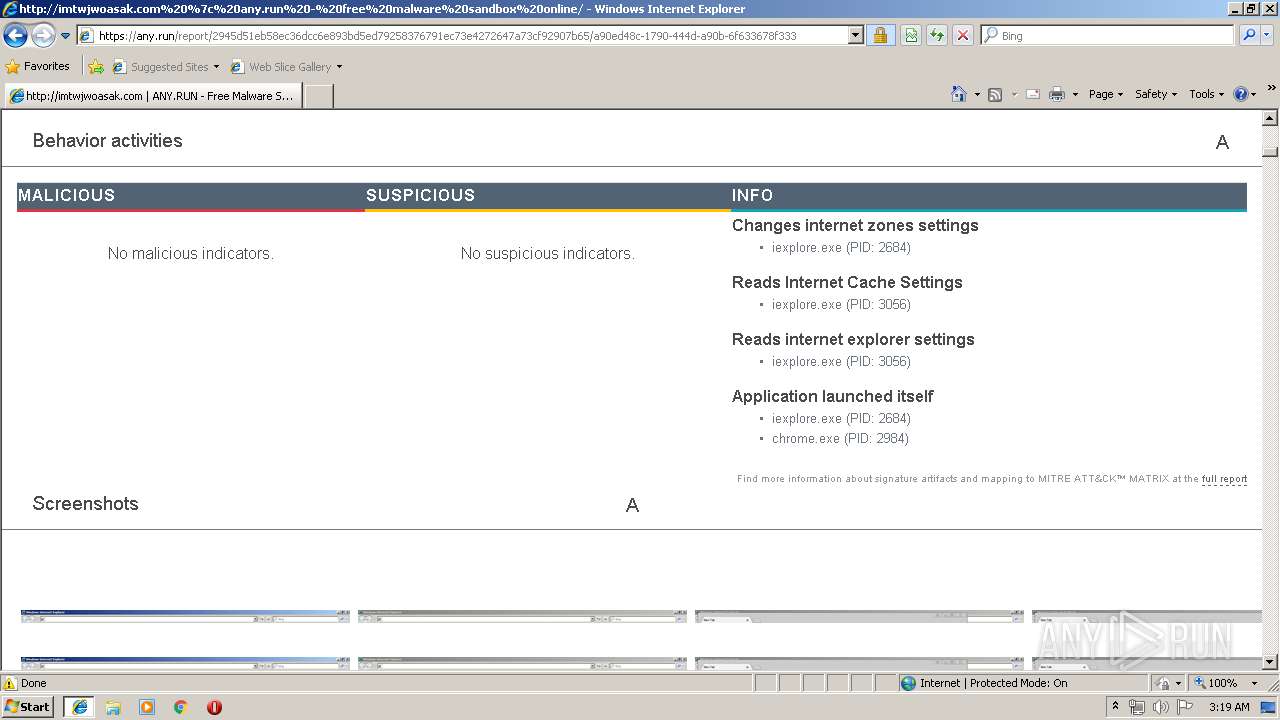Image resolution: width=1280 pixels, height=720 pixels.
Task: Open the Favorites center
Action: [38, 67]
